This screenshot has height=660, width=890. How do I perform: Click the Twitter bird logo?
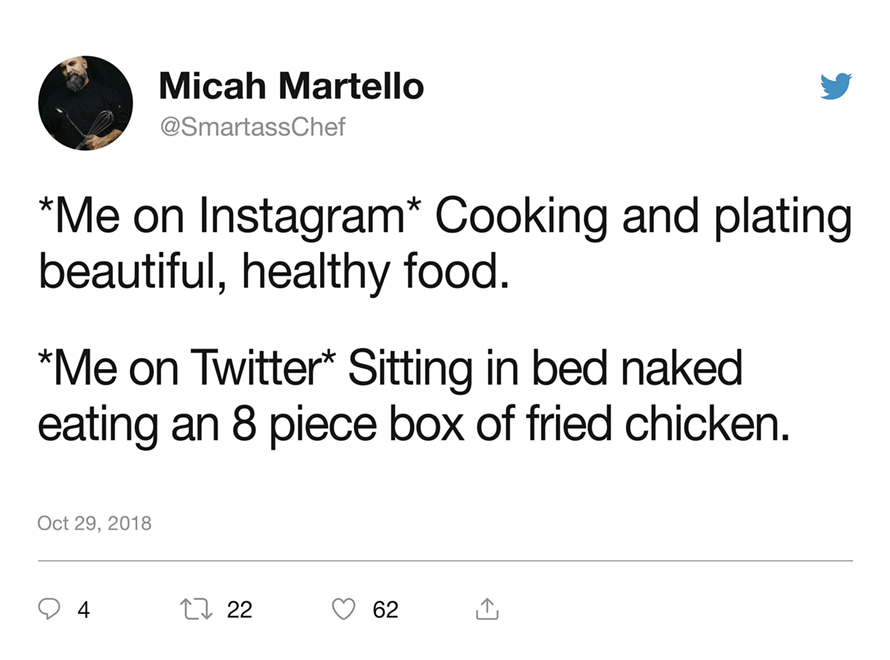pos(836,88)
